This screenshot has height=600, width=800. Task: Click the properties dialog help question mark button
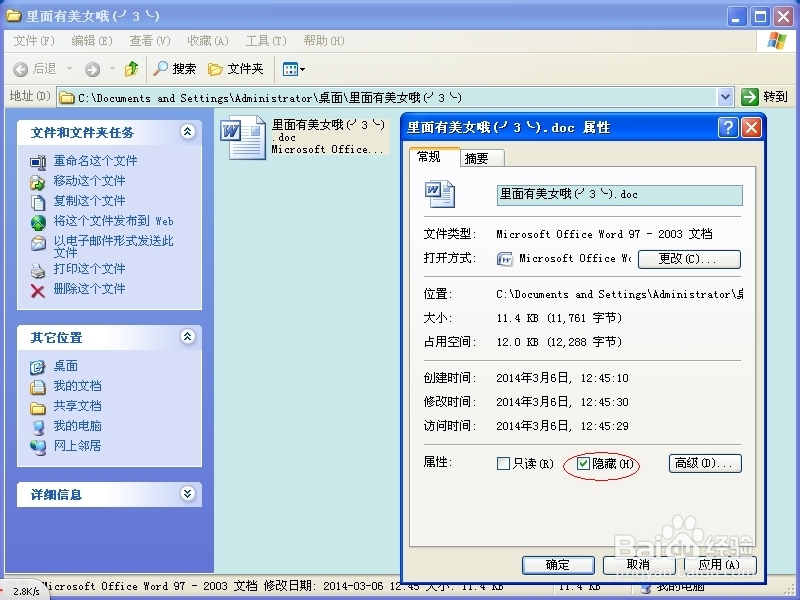tap(728, 128)
